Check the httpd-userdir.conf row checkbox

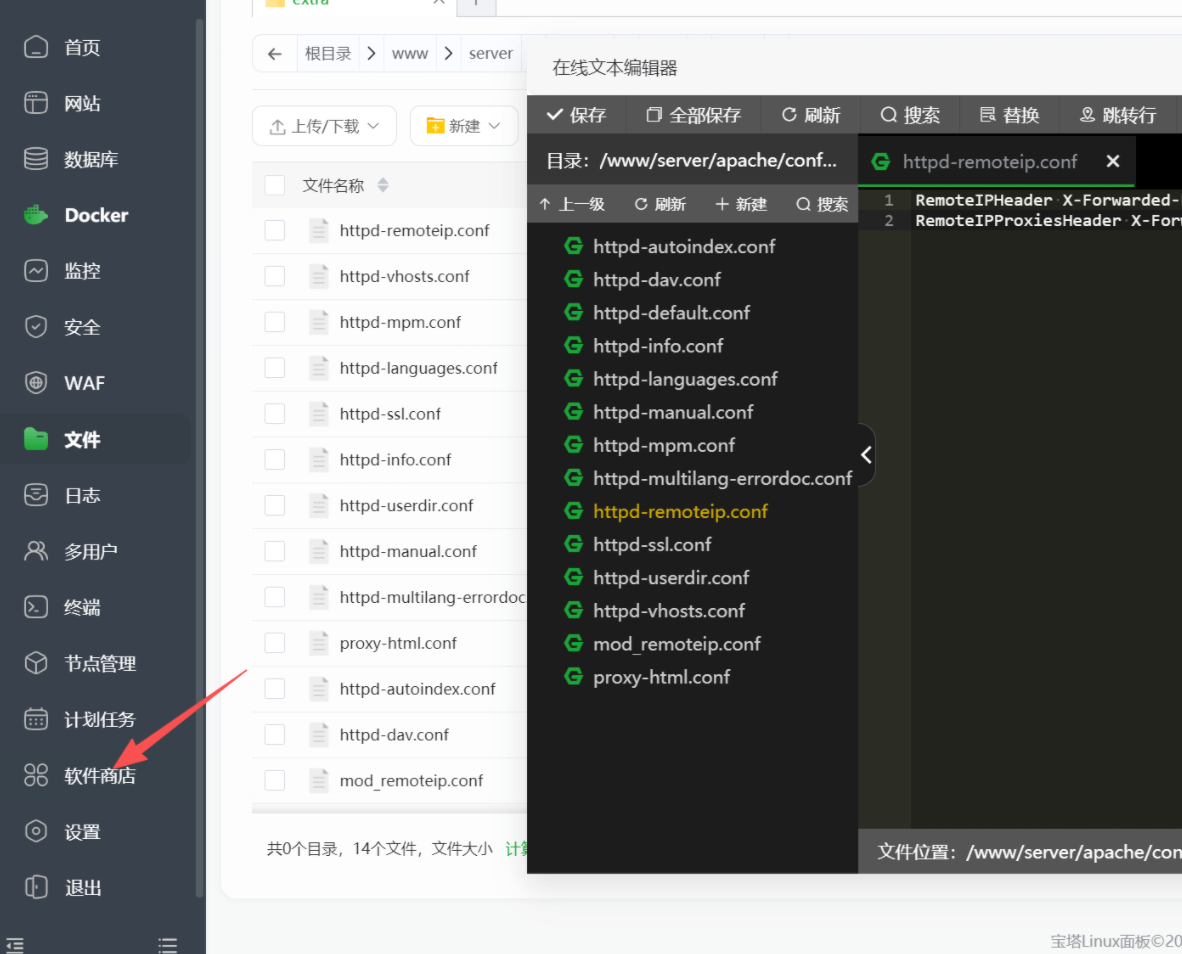click(275, 506)
